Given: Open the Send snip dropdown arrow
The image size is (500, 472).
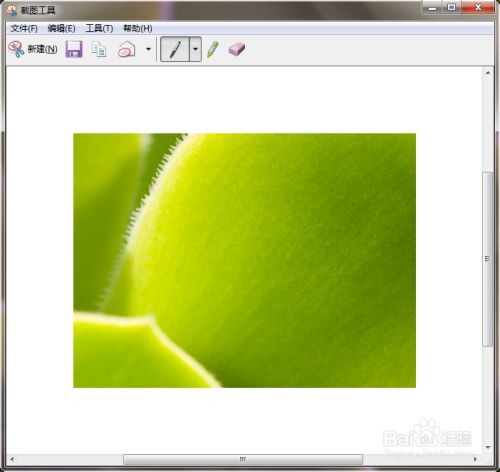Looking at the screenshot, I should 149,49.
